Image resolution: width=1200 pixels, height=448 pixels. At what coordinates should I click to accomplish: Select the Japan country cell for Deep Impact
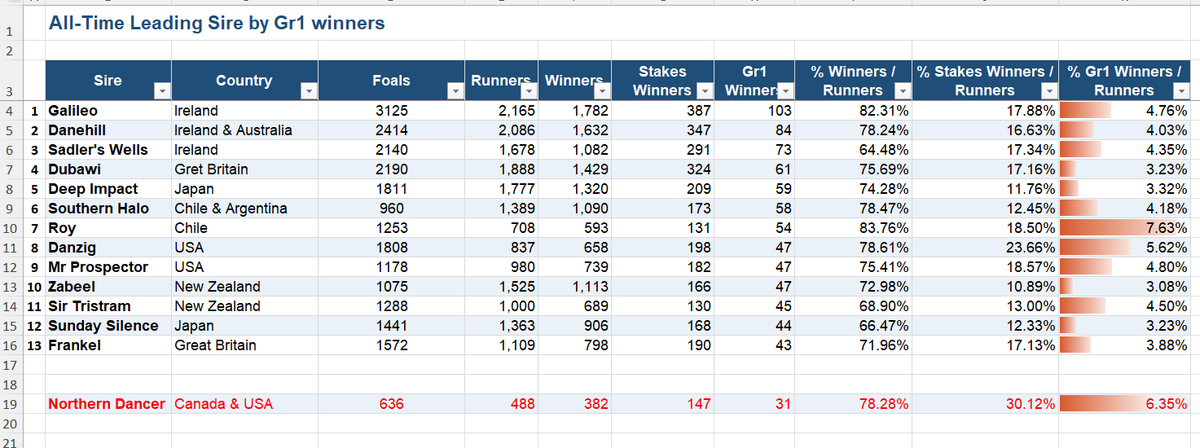(x=245, y=189)
